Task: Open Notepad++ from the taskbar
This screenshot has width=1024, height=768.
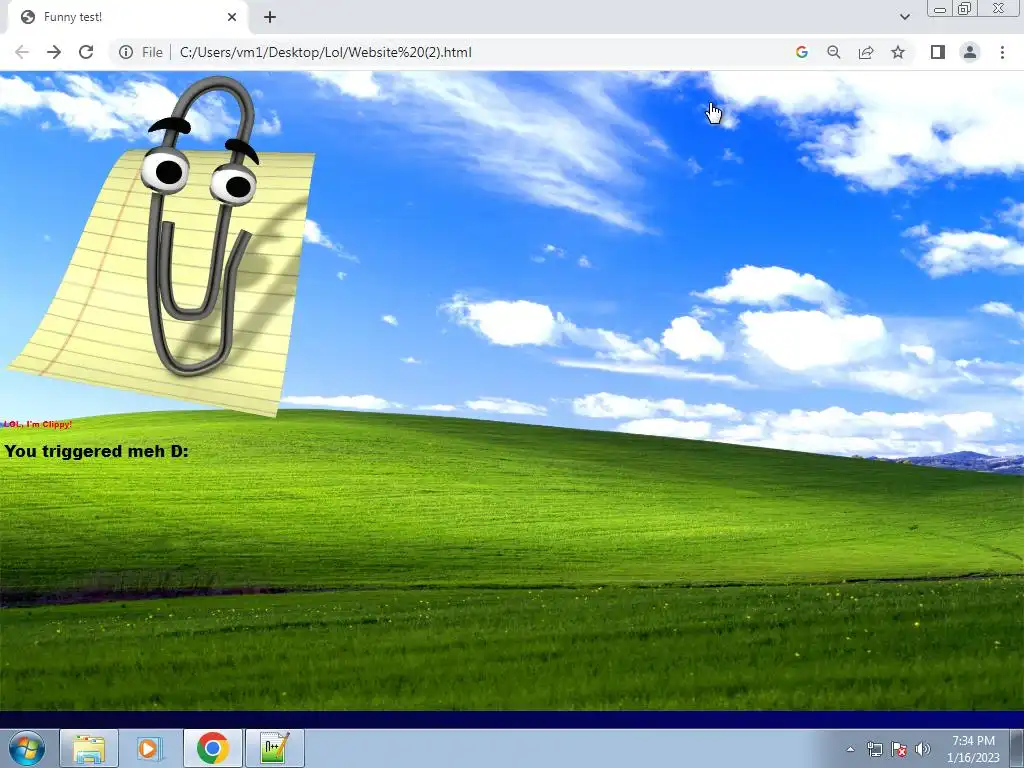Action: pyautogui.click(x=274, y=748)
